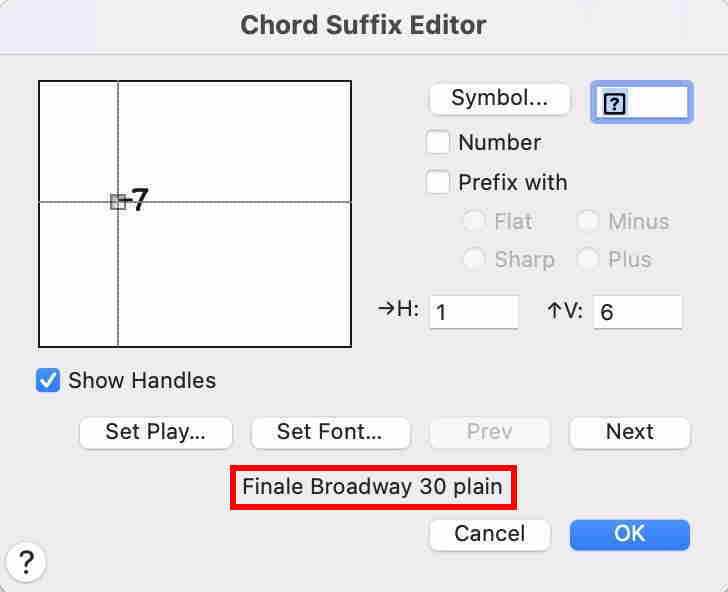Cancel the Chord Suffix Editor
This screenshot has width=728, height=592.
coord(489,534)
